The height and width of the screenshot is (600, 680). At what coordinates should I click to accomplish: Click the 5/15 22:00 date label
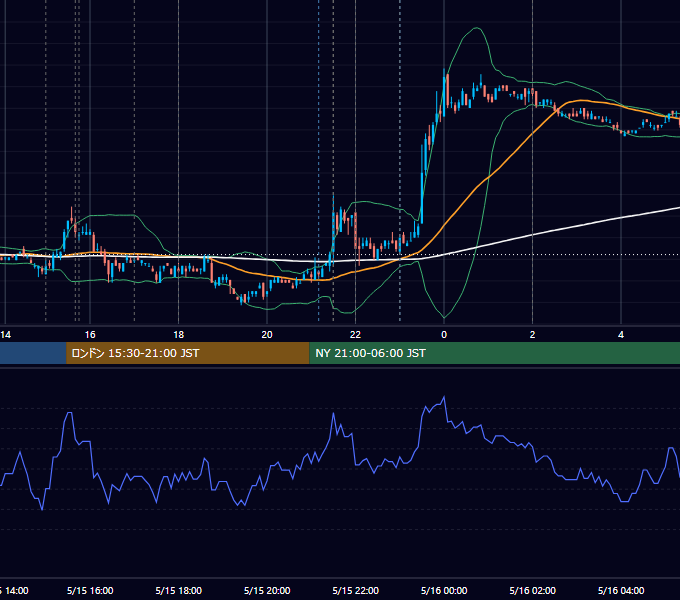coord(356,590)
